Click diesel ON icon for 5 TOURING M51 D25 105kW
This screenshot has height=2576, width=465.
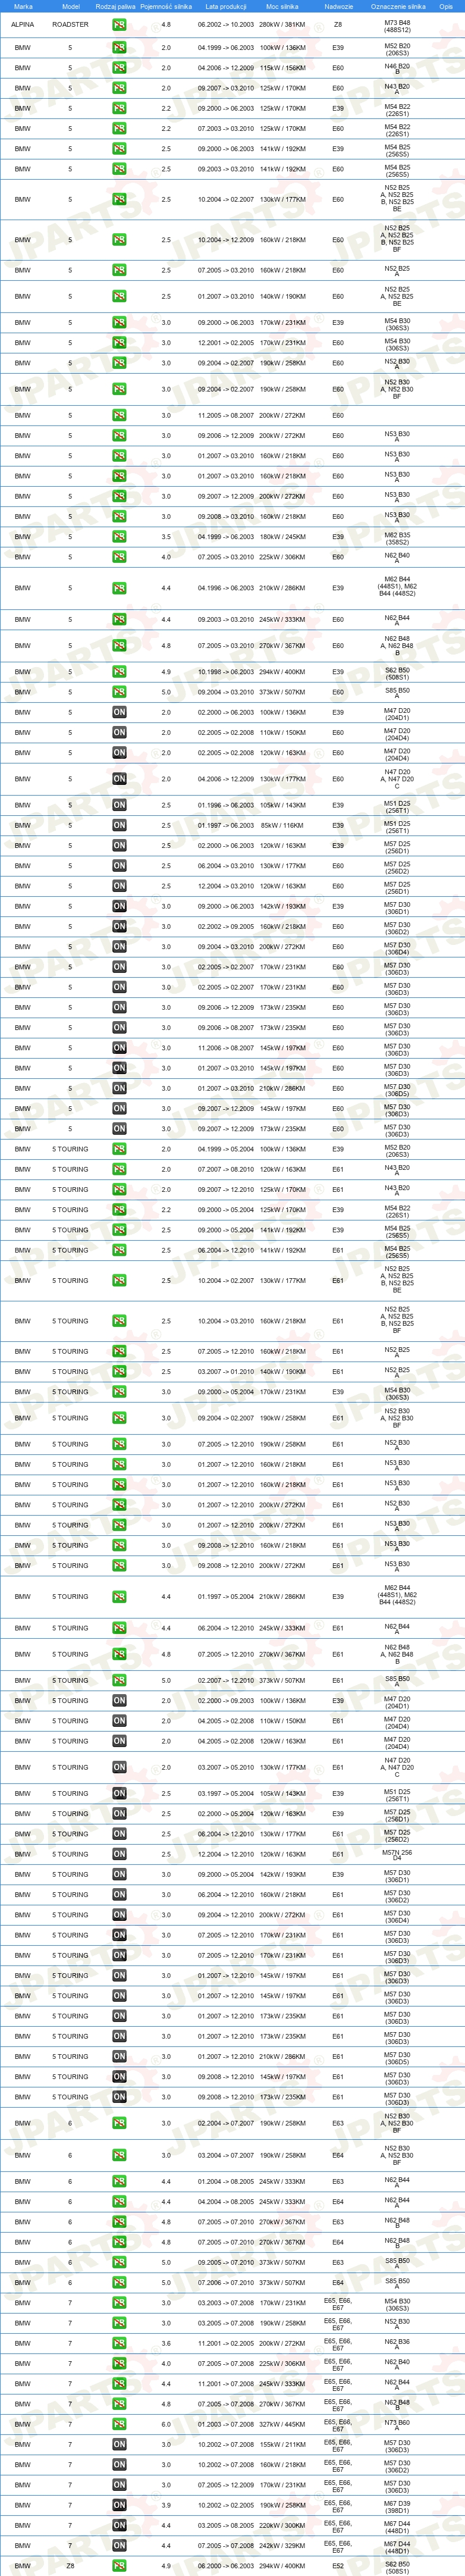coord(119,1793)
